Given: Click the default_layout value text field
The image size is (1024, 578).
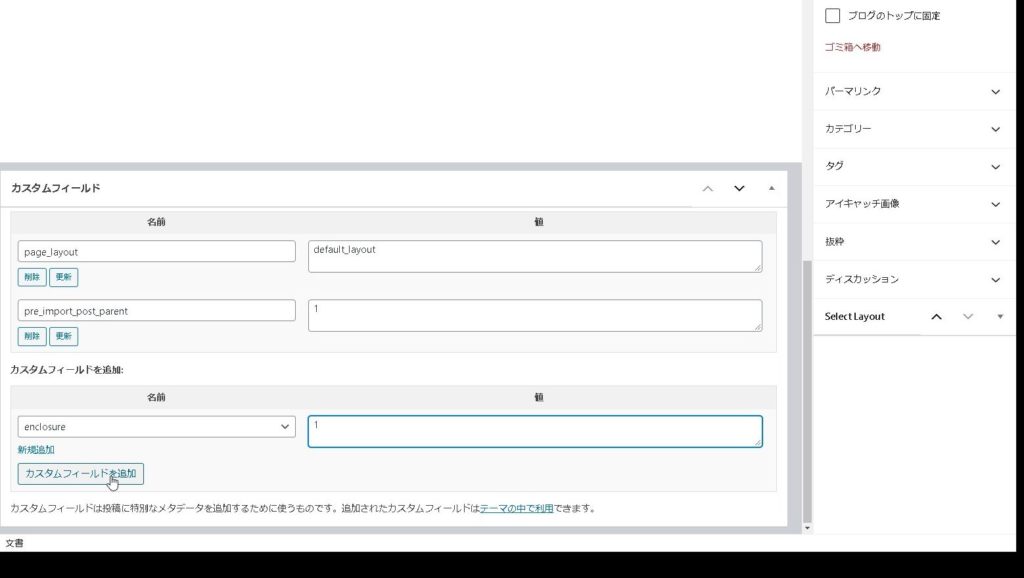Looking at the screenshot, I should (x=534, y=256).
